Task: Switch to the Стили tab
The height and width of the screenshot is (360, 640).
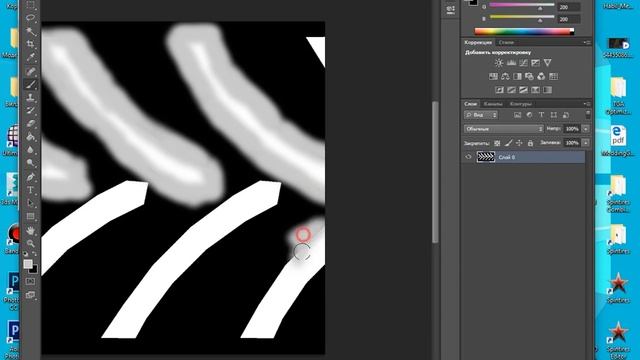Action: [506, 42]
